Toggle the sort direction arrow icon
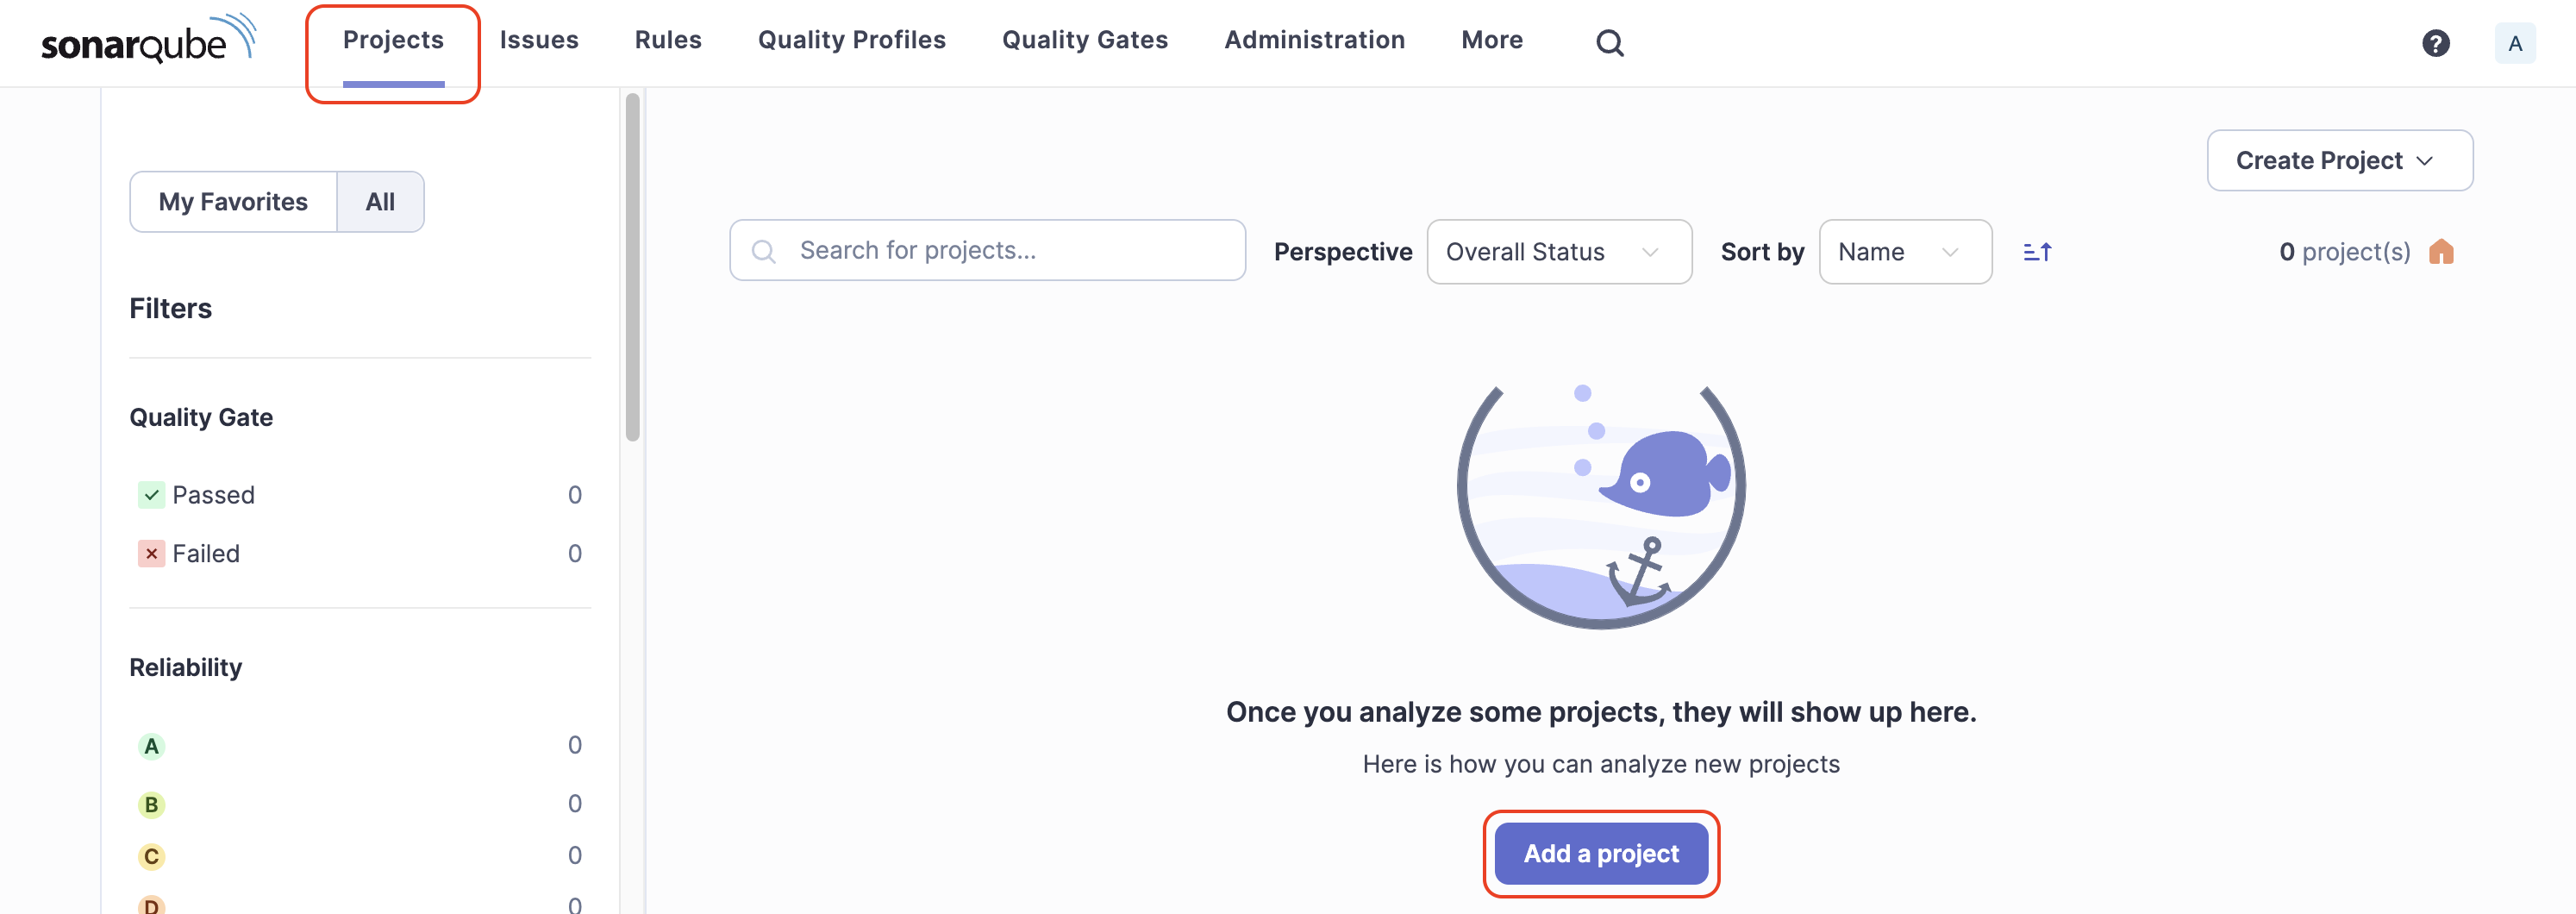 [x=2037, y=251]
